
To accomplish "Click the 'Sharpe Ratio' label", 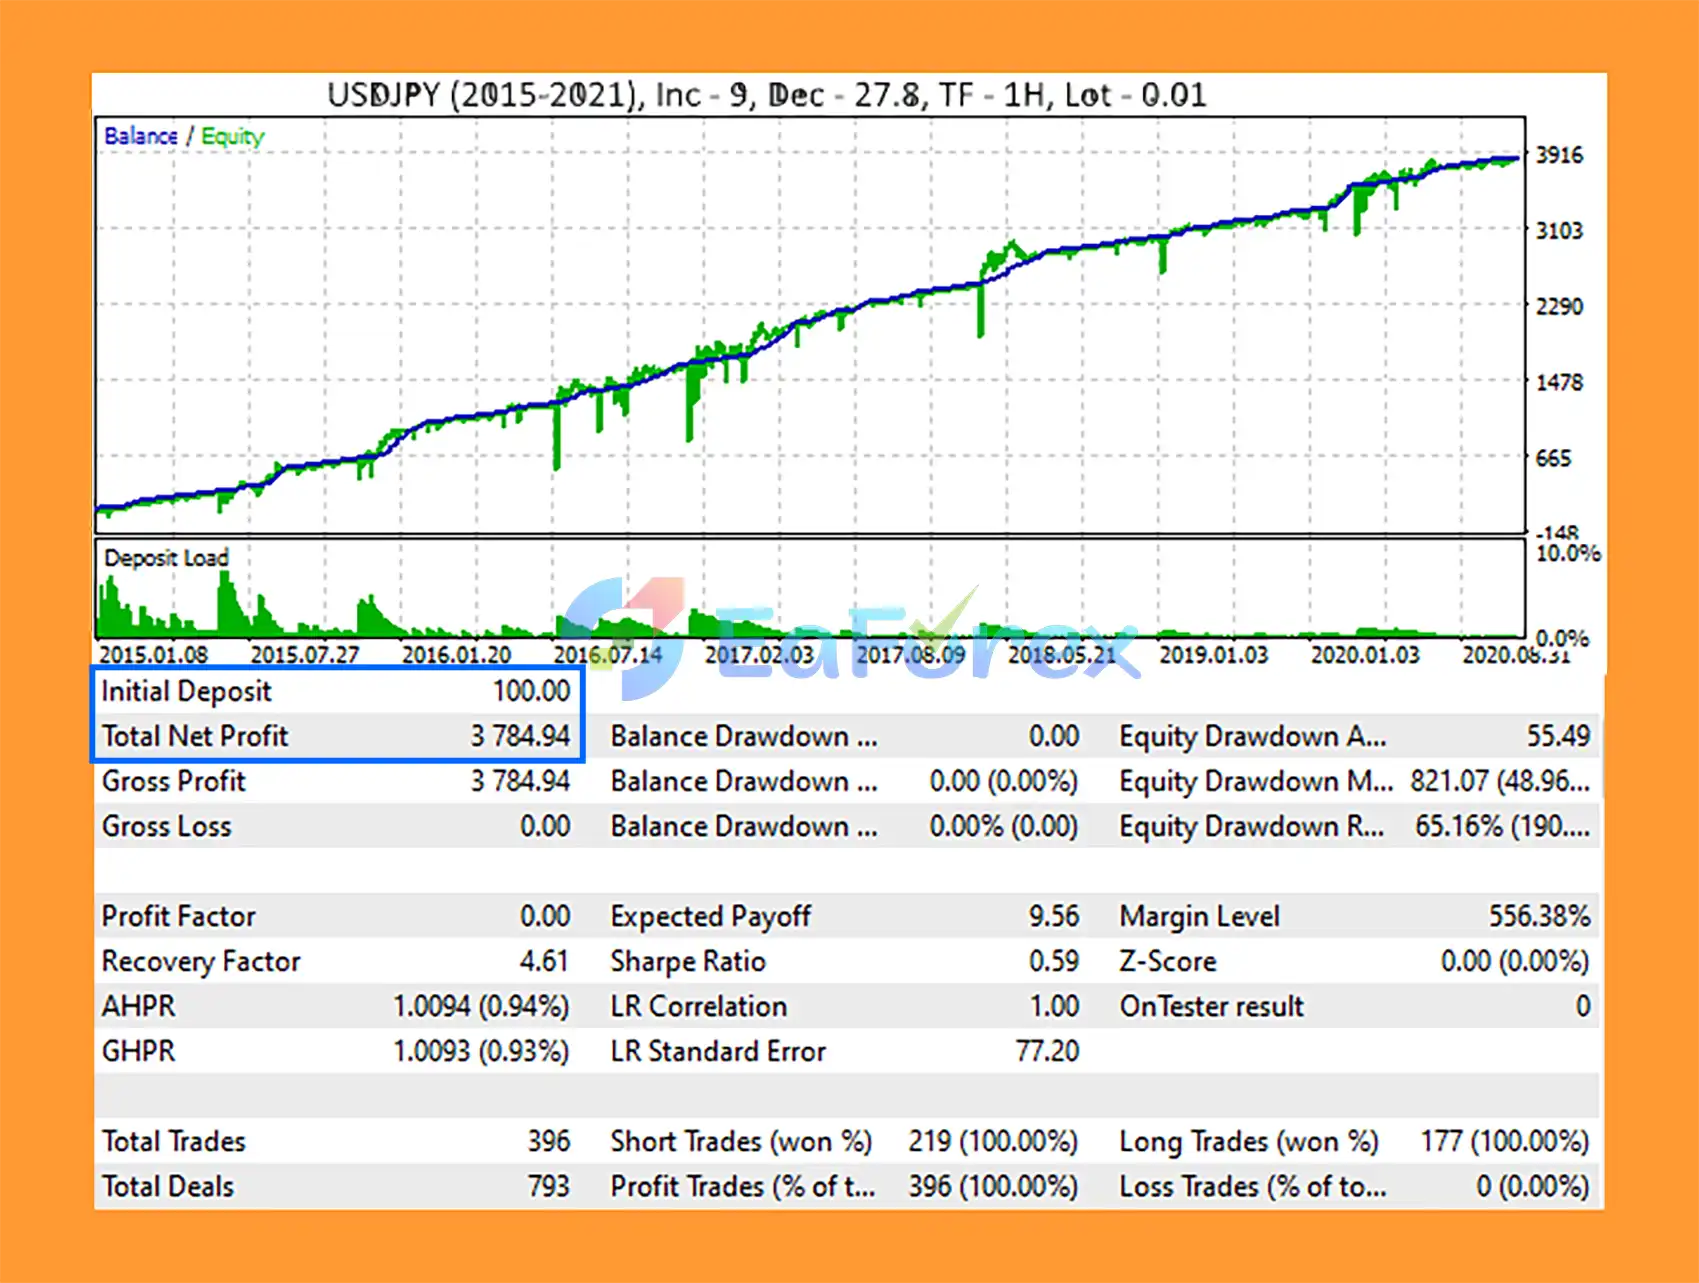I will point(688,961).
